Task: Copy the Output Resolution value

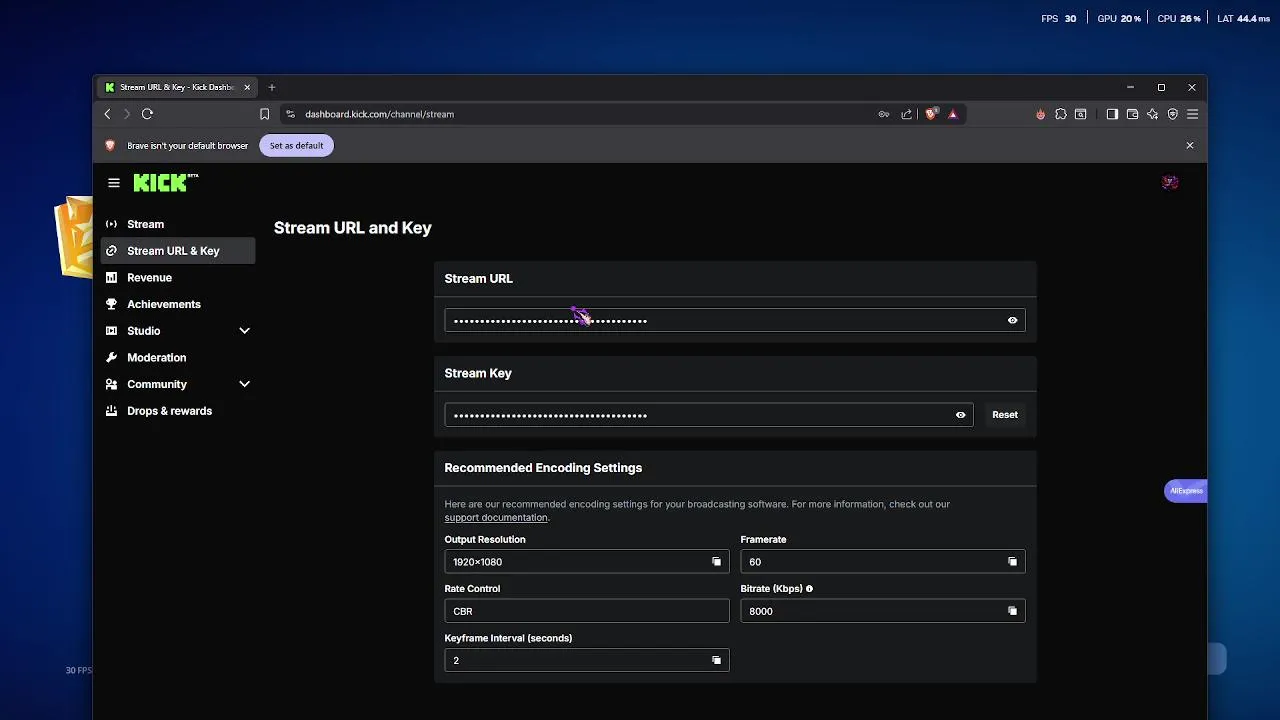Action: pos(716,562)
